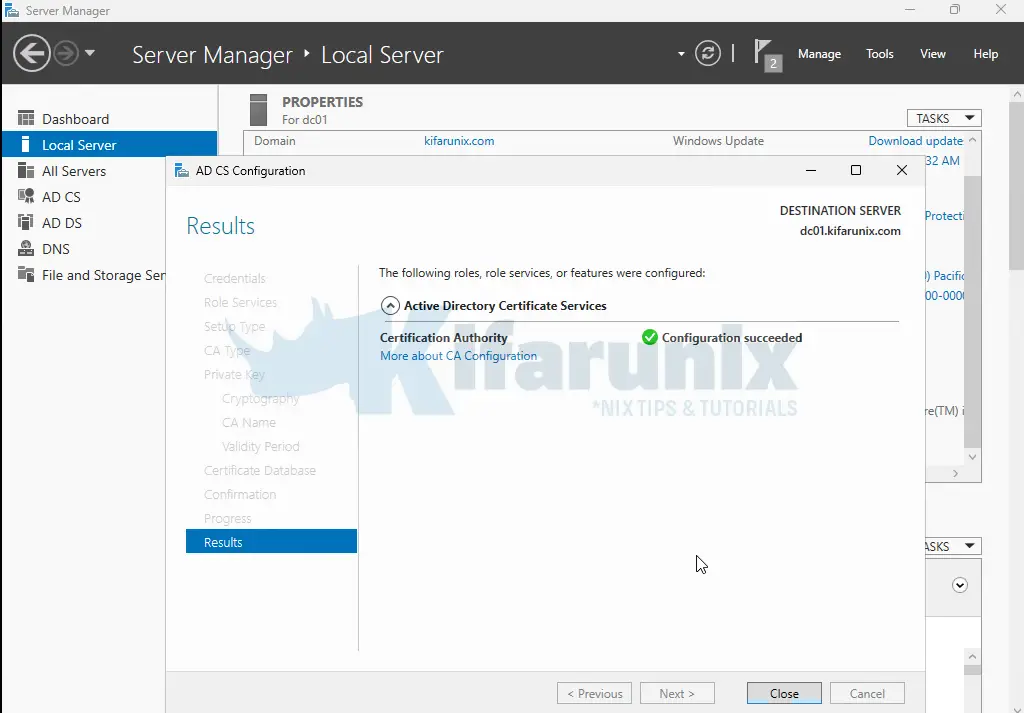Click the Server Manager breadcrumb in header
This screenshot has width=1024, height=713.
[x=212, y=55]
